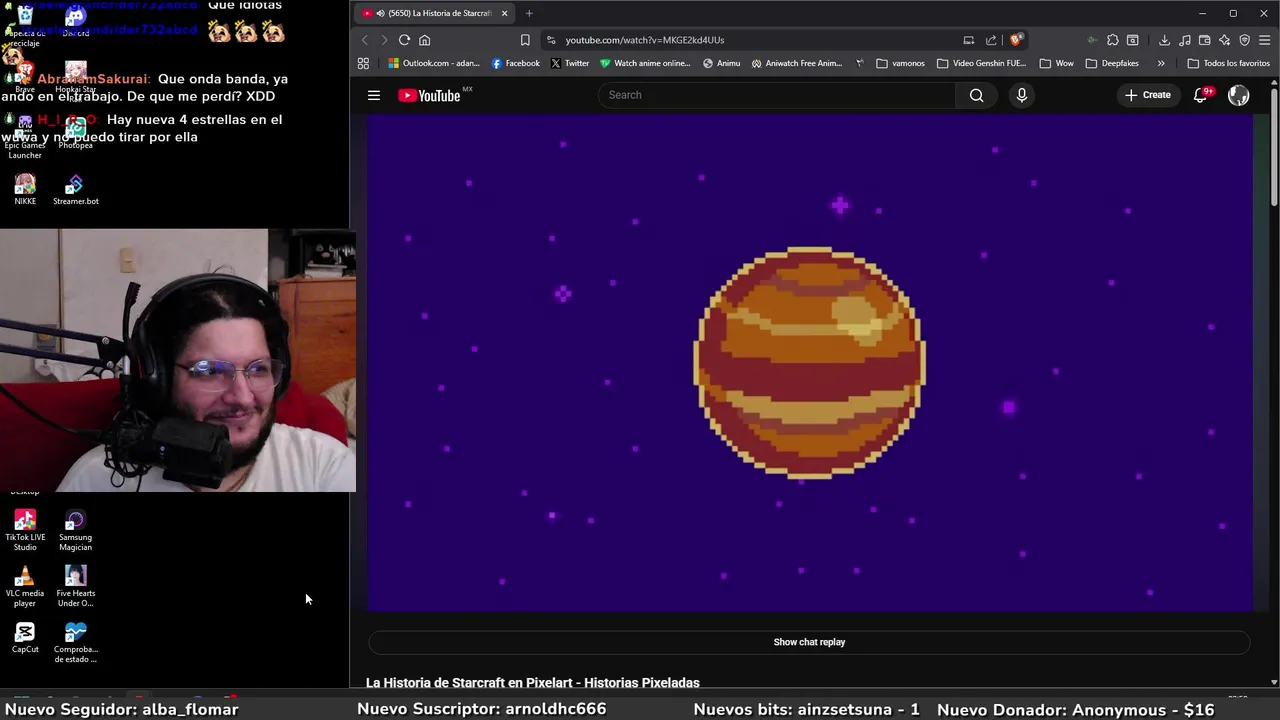Open a new browser tab
This screenshot has height=720, width=1280.
(x=529, y=13)
